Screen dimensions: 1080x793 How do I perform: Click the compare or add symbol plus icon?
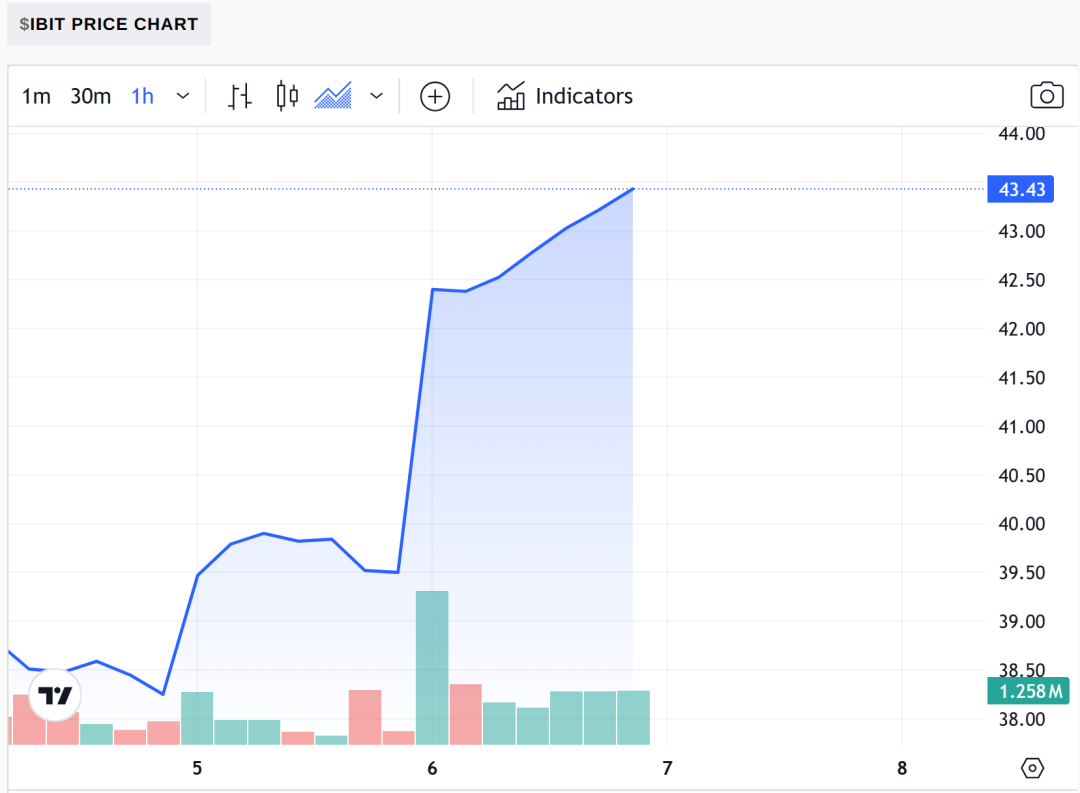pos(435,96)
